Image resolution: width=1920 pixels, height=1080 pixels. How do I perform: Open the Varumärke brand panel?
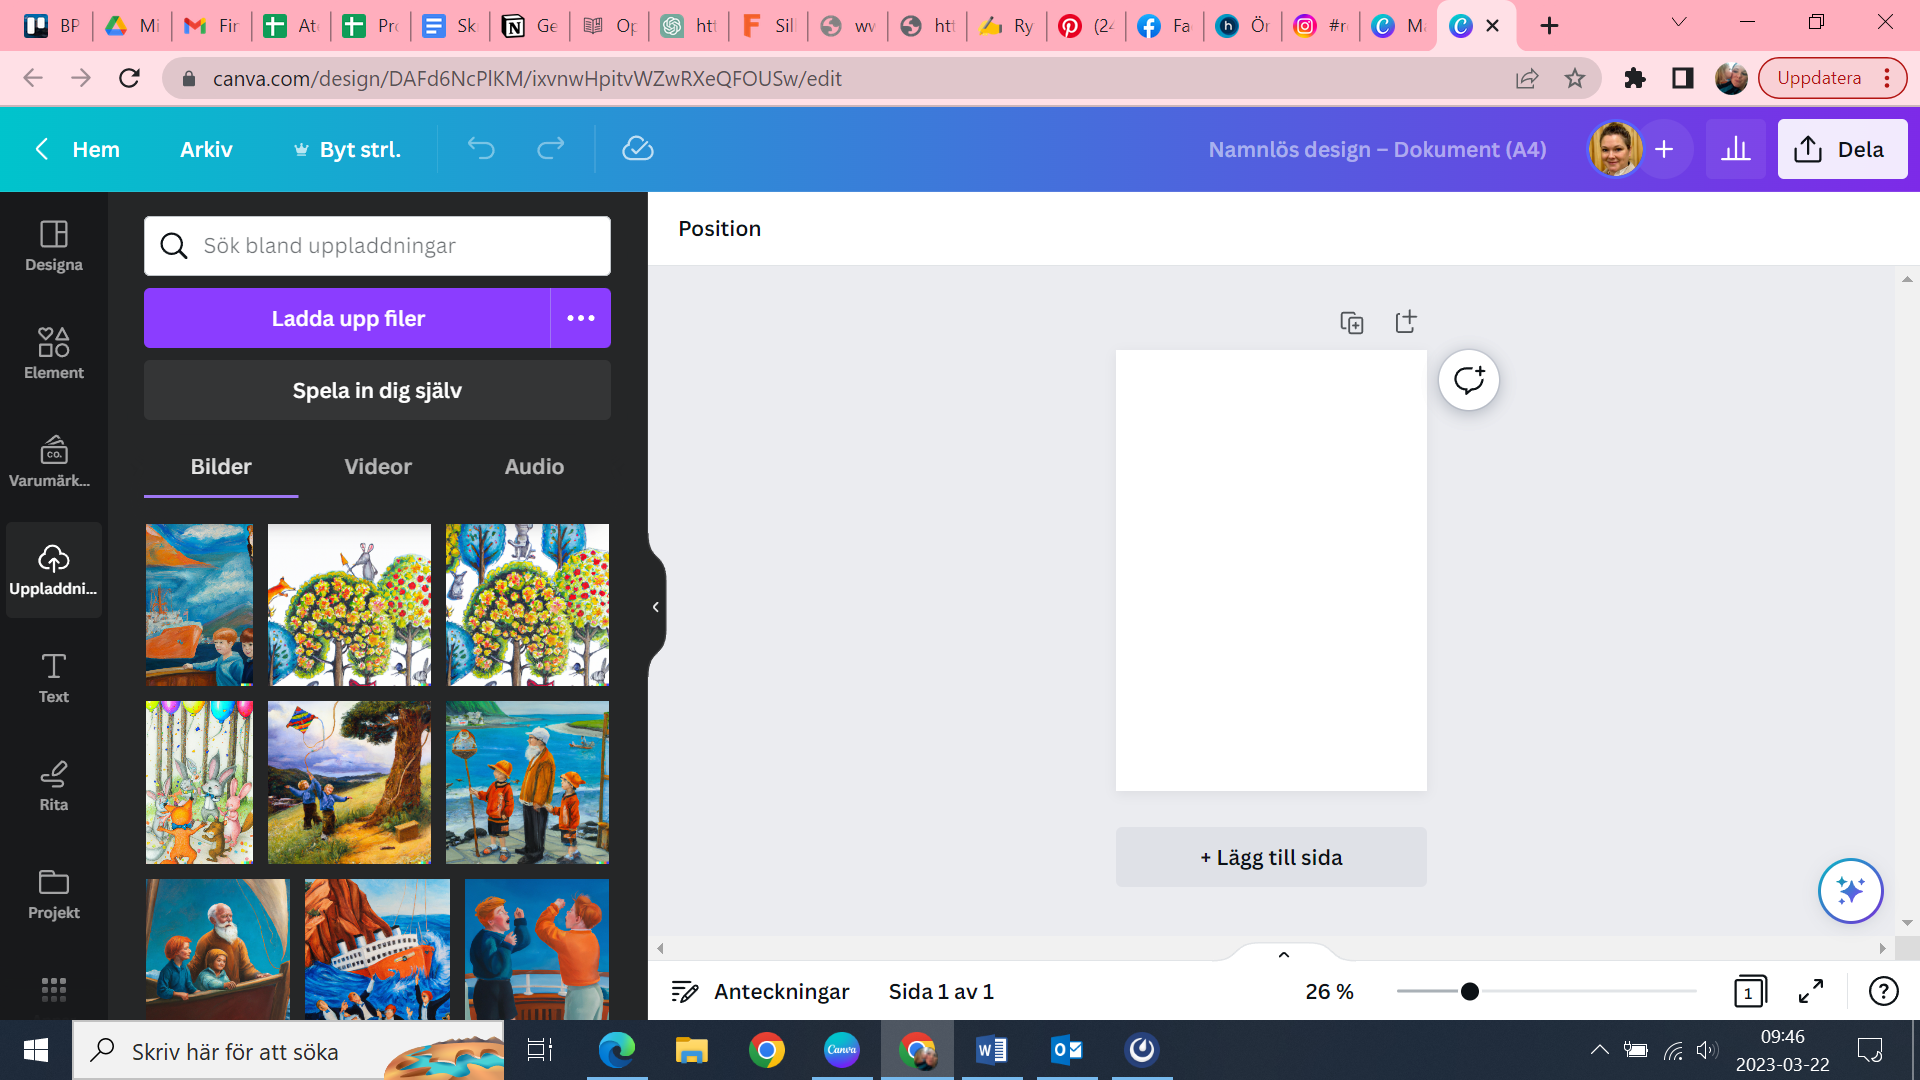pos(54,462)
